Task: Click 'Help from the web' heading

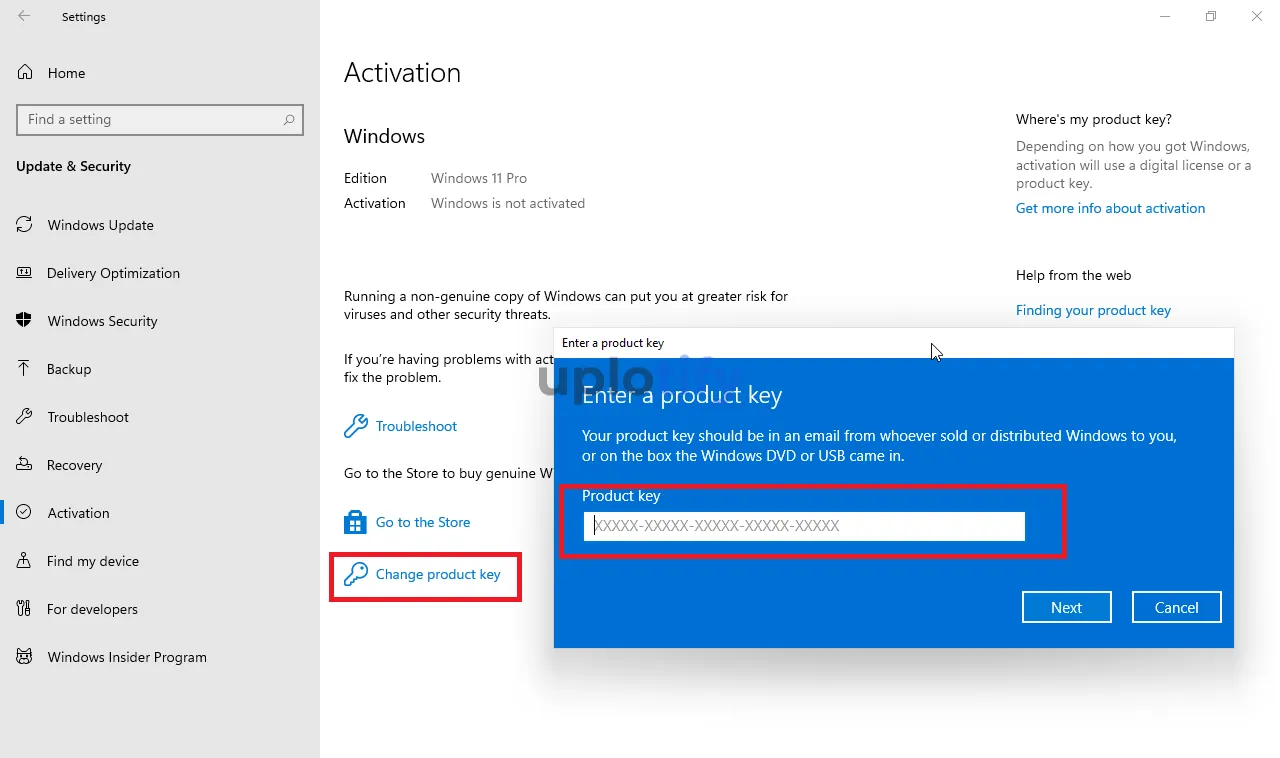Action: pos(1074,275)
